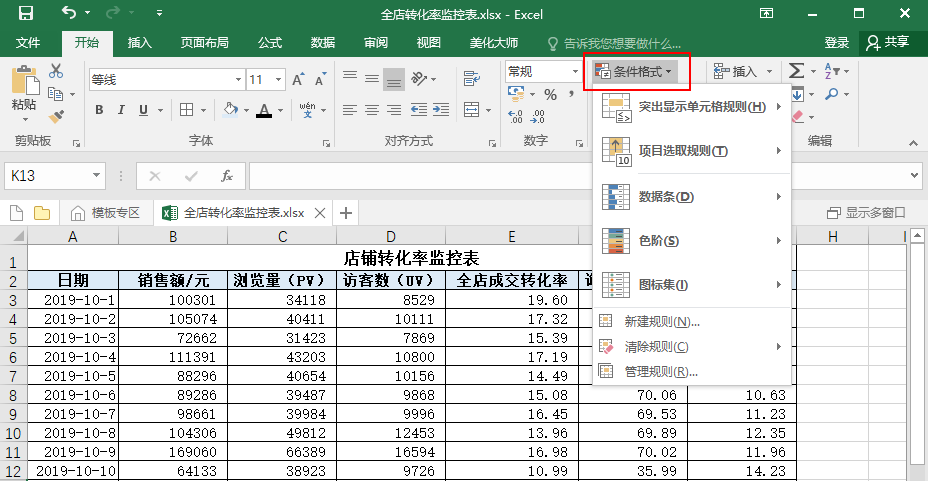Click the Borders grid icon

pyautogui.click(x=186, y=109)
